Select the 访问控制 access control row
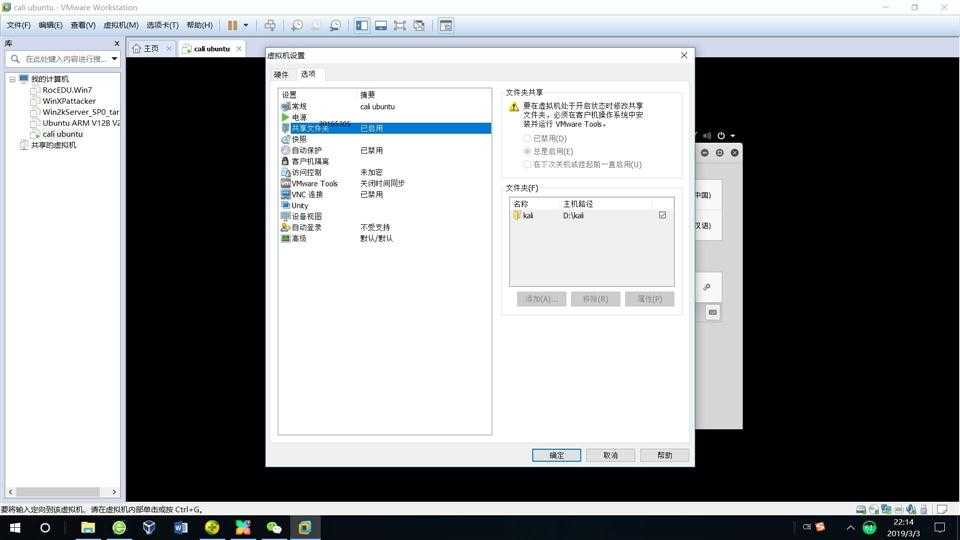 (385, 173)
